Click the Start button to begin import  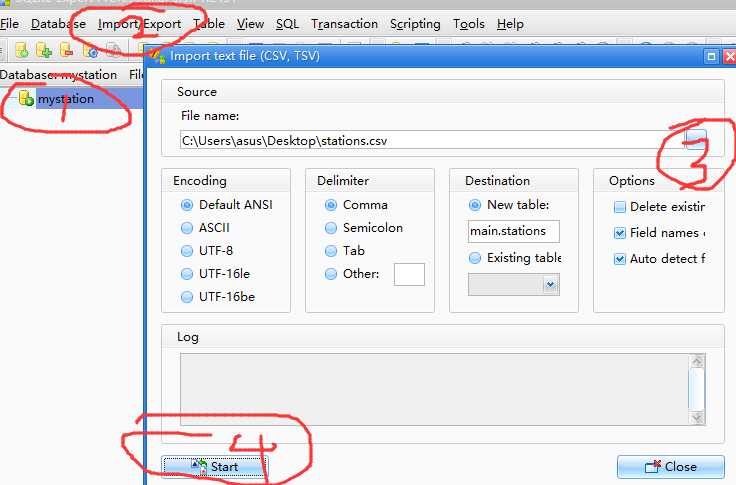[215, 467]
